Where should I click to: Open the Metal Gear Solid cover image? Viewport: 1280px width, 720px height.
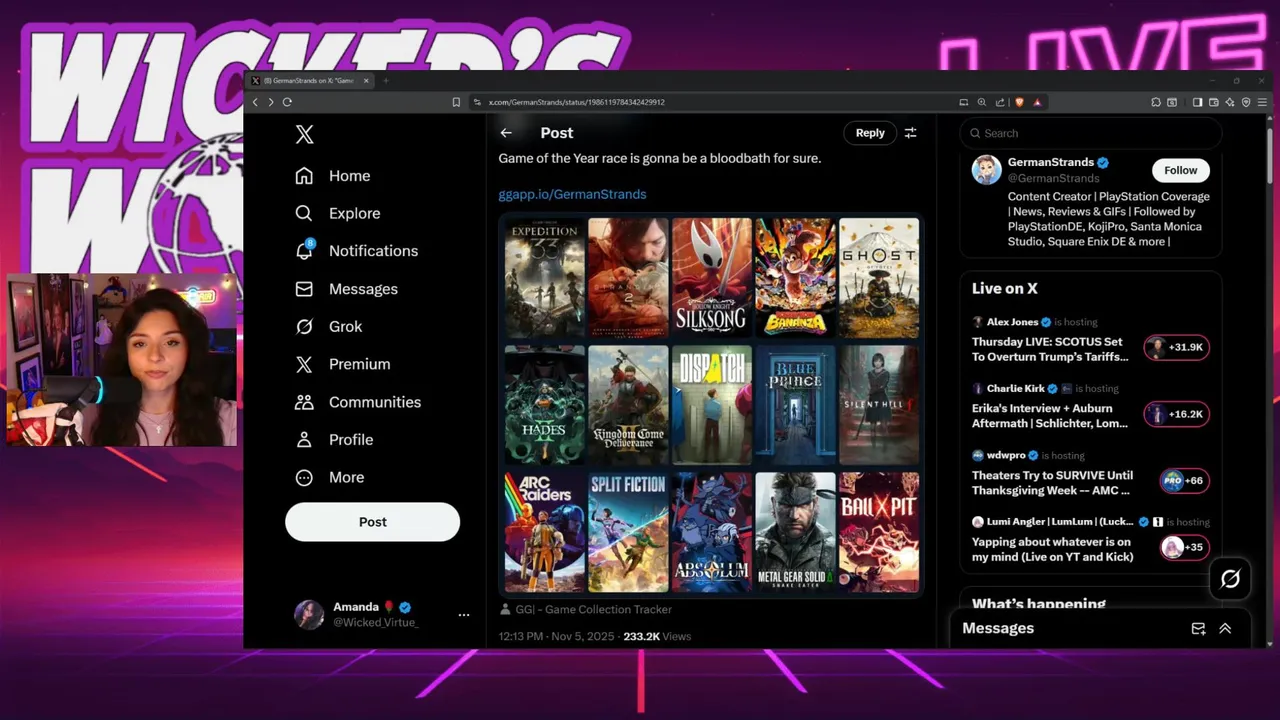pos(795,532)
